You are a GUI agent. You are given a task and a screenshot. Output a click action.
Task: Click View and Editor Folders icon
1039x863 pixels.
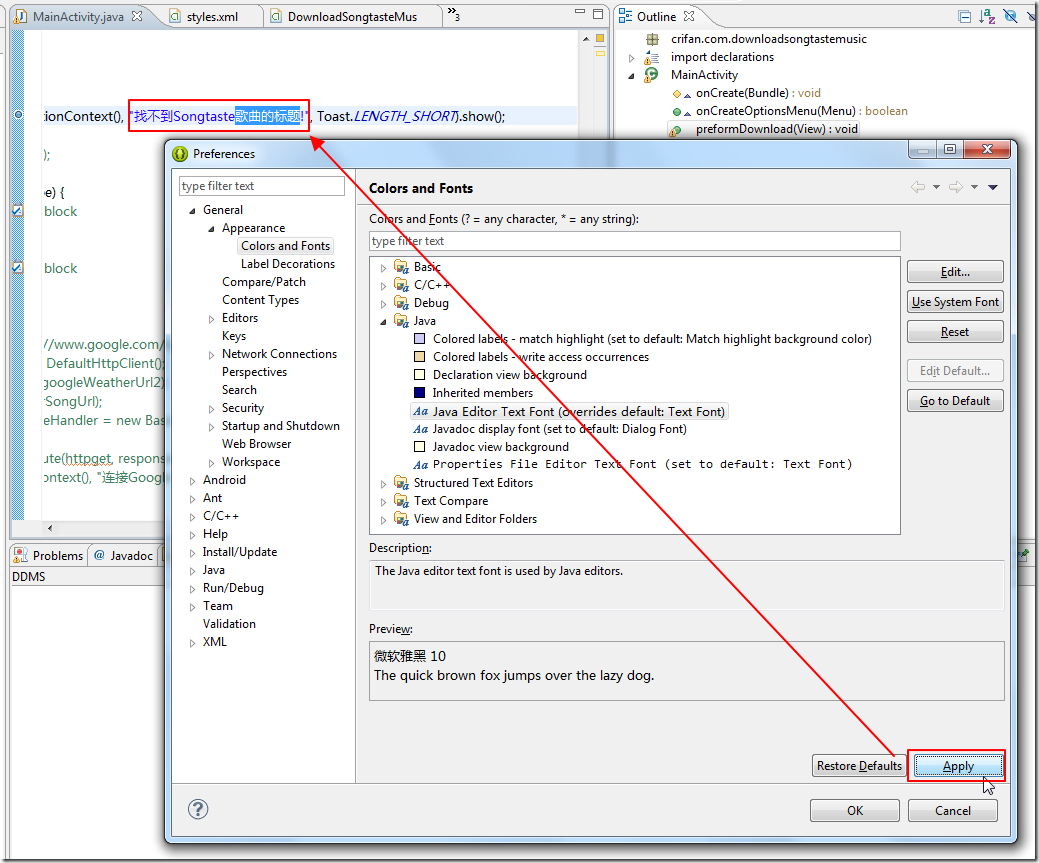pyautogui.click(x=401, y=518)
